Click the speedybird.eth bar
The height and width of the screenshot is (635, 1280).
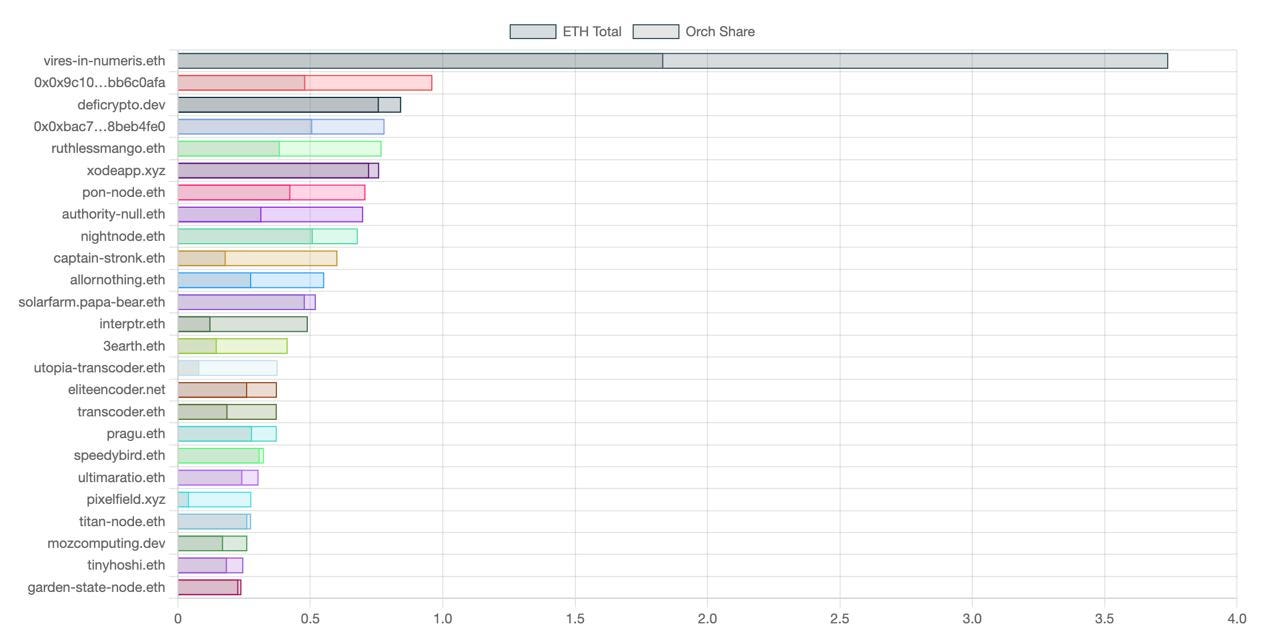pos(220,456)
